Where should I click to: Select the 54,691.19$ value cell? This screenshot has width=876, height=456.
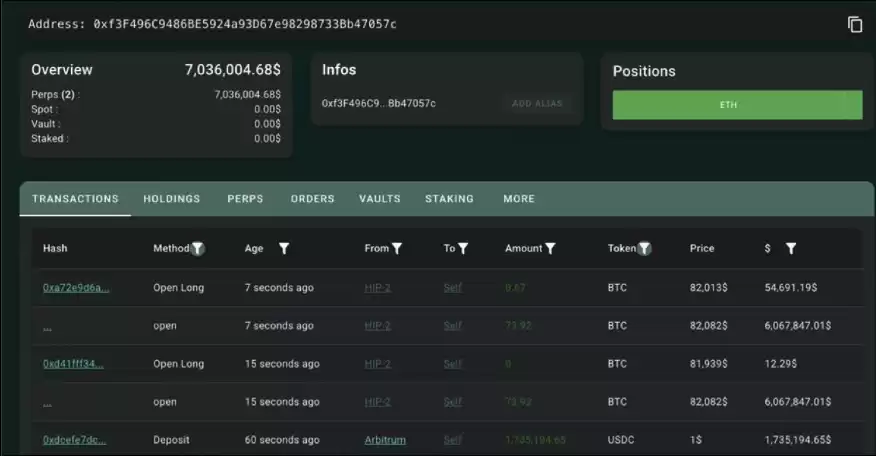click(791, 288)
